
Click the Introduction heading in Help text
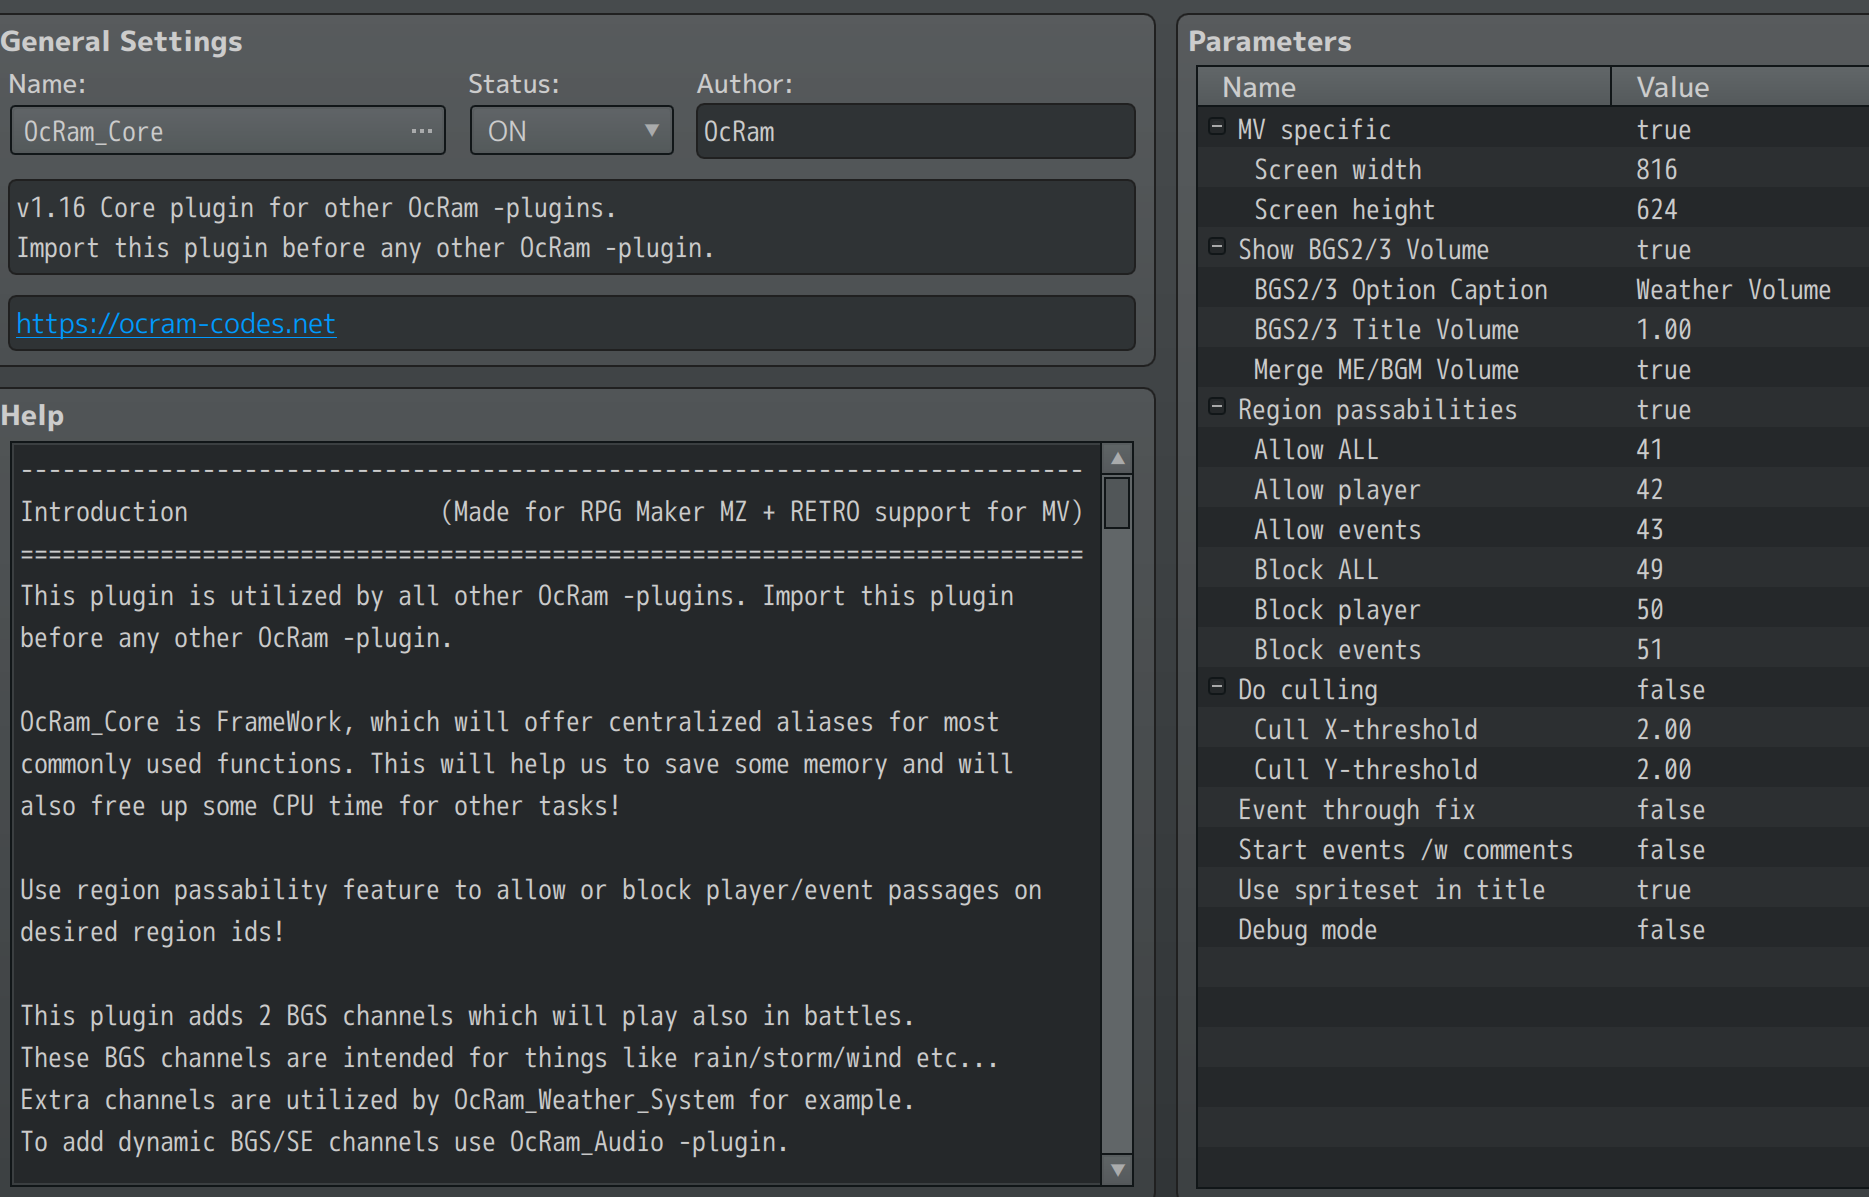point(104,512)
